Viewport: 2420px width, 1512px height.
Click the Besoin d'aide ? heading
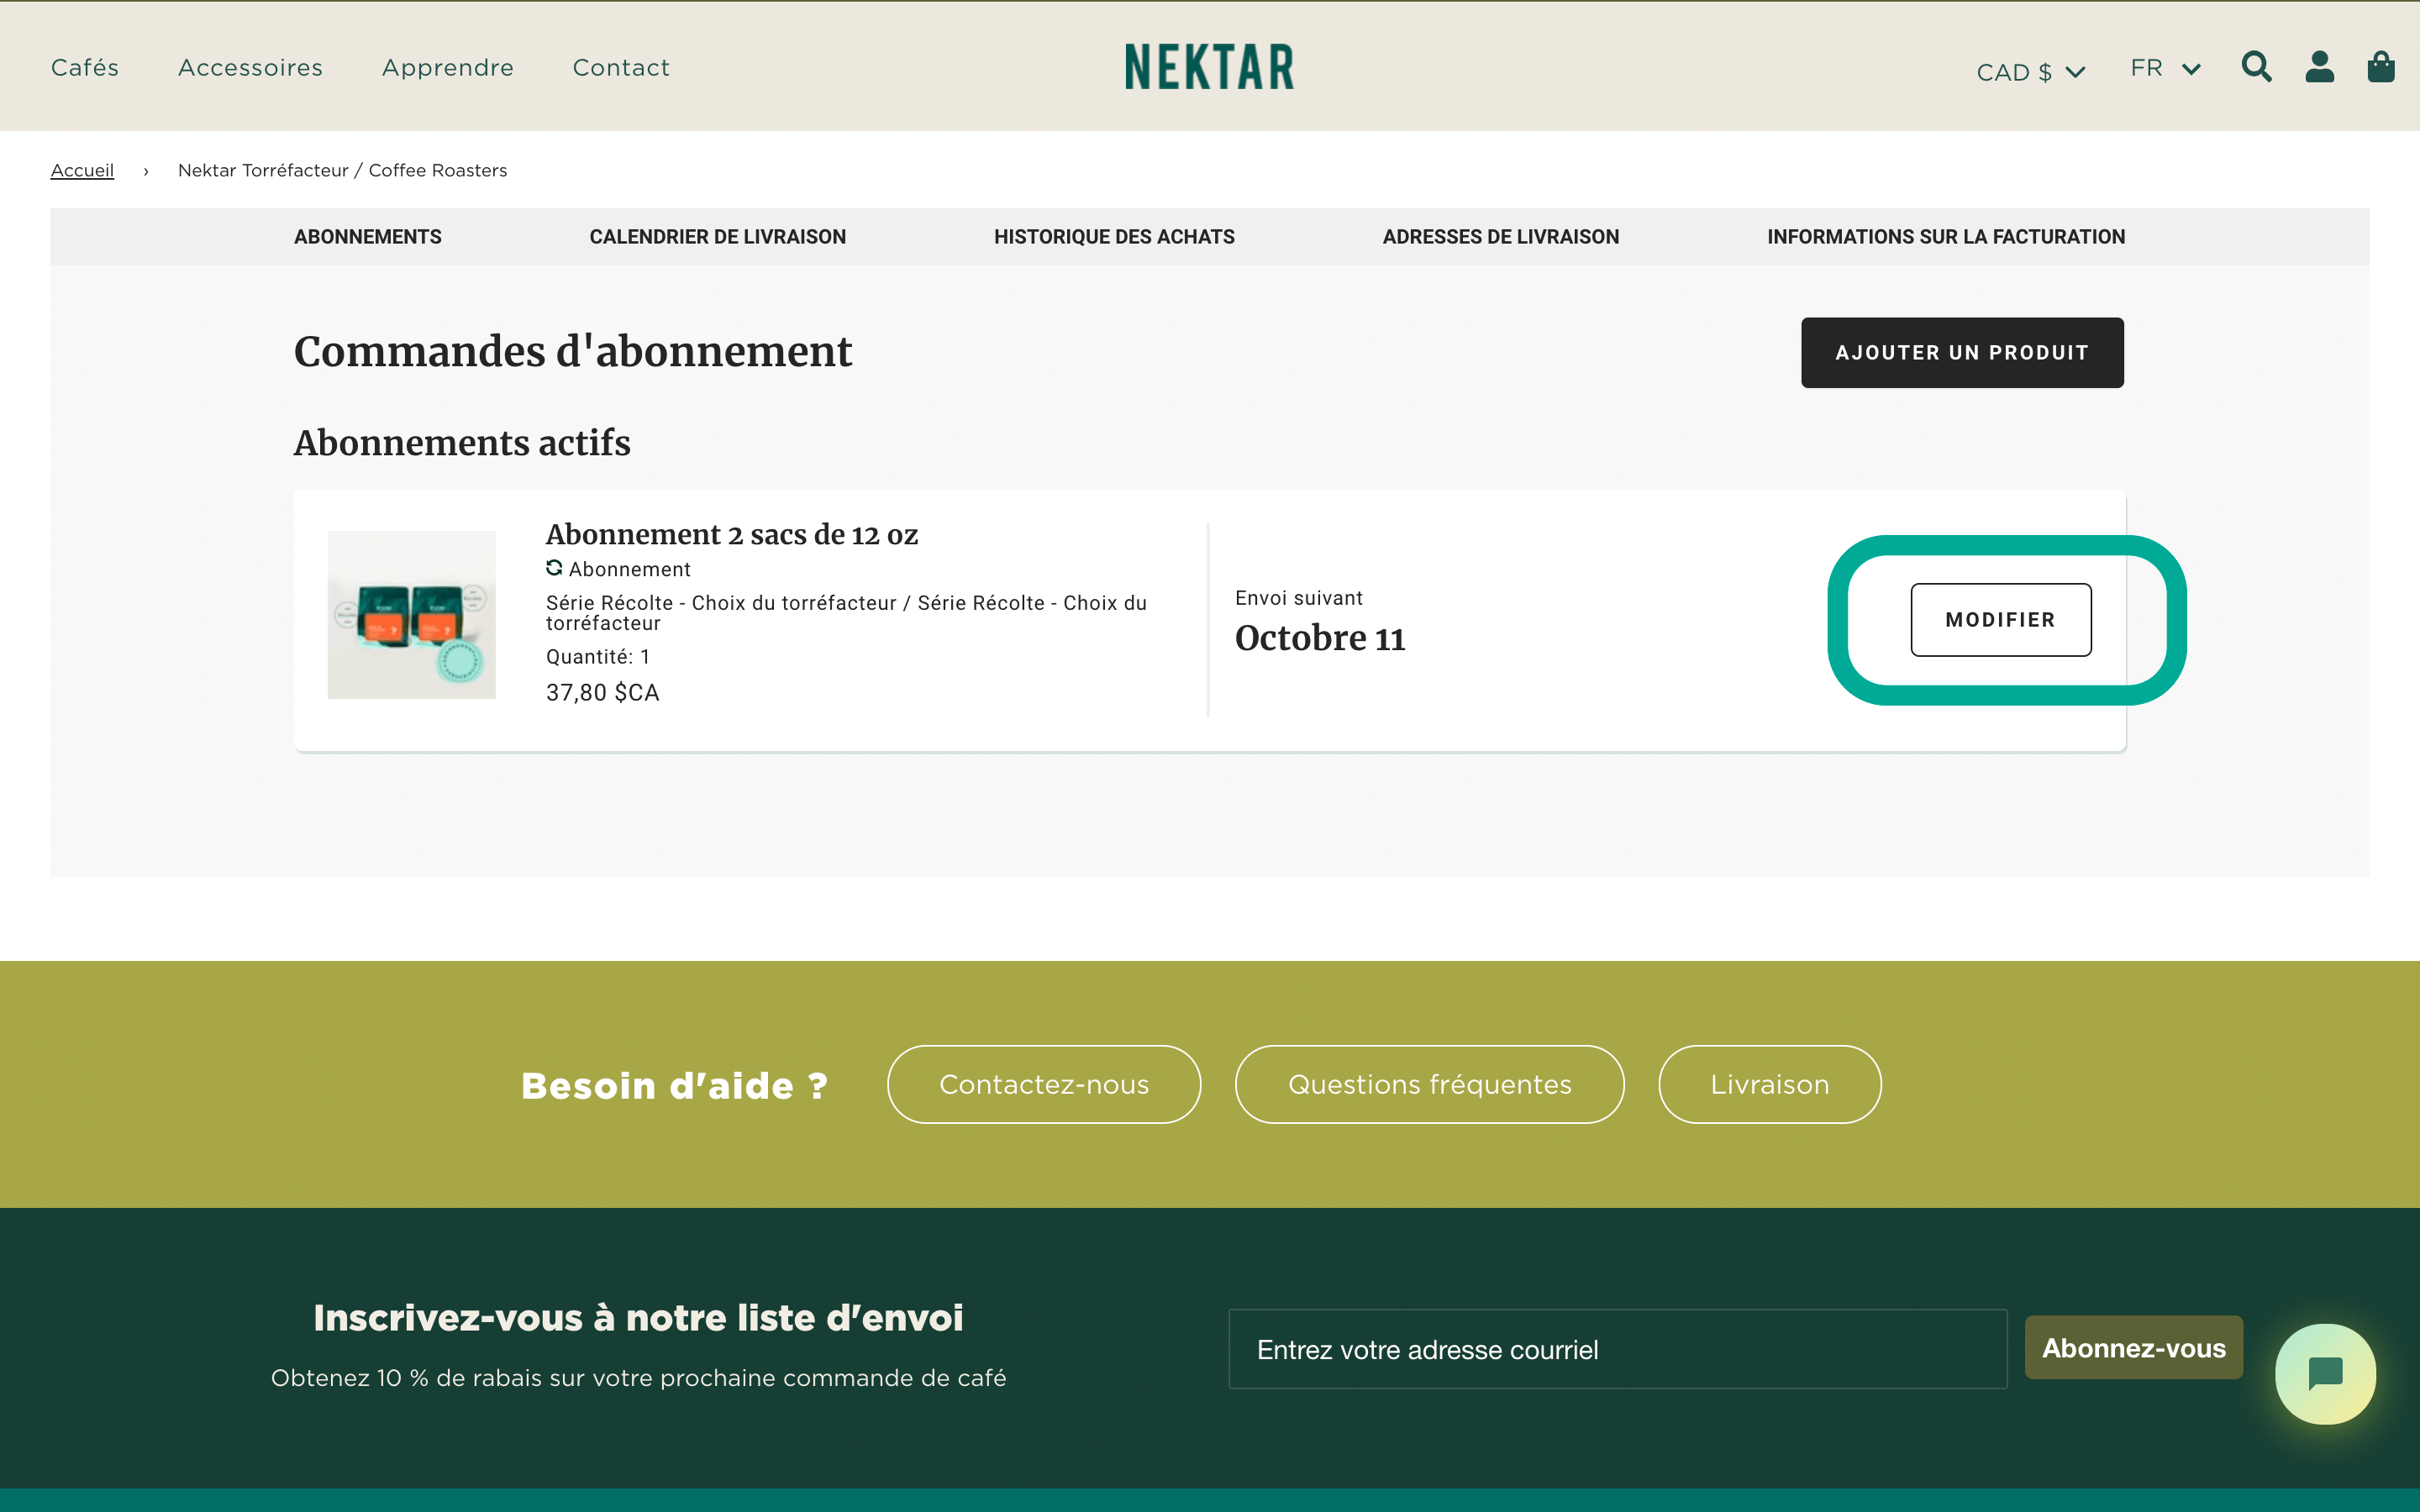pyautogui.click(x=675, y=1085)
